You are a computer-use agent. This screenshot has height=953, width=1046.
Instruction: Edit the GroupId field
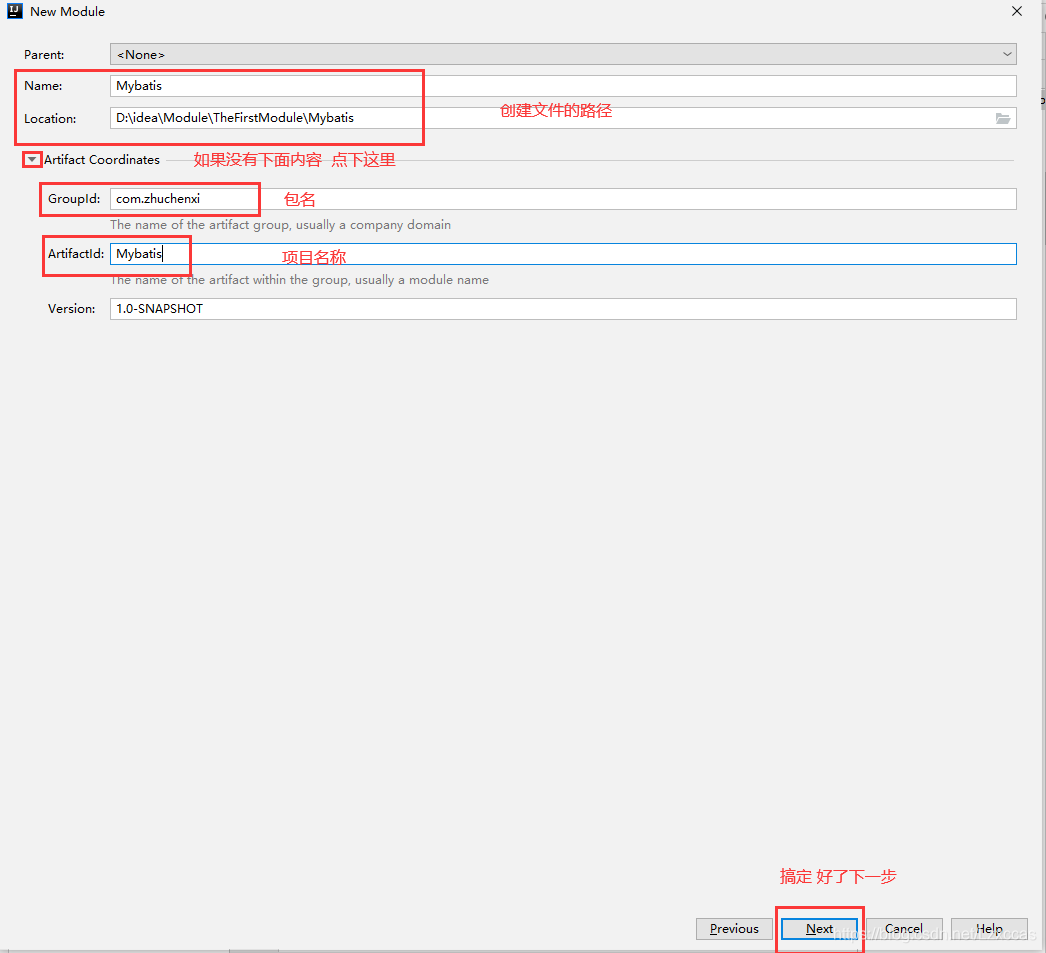click(563, 199)
